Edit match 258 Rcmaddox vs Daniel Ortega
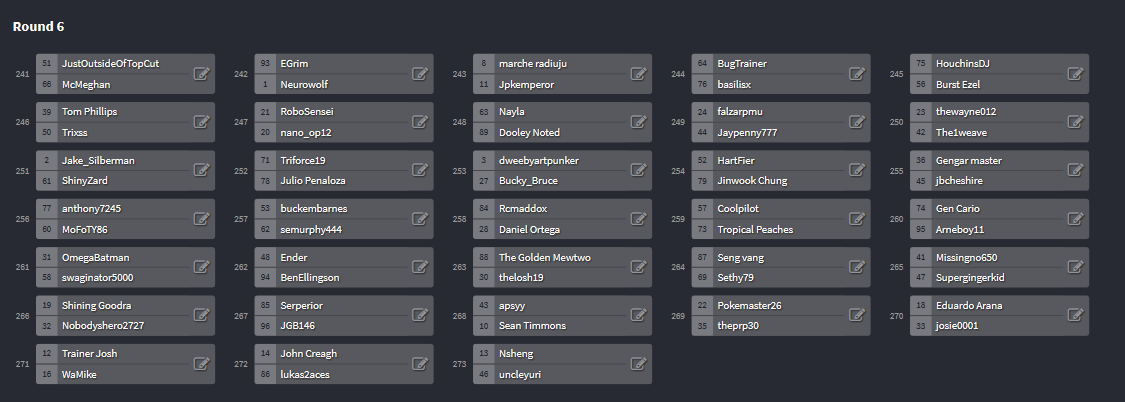The height and width of the screenshot is (402, 1125). [639, 218]
